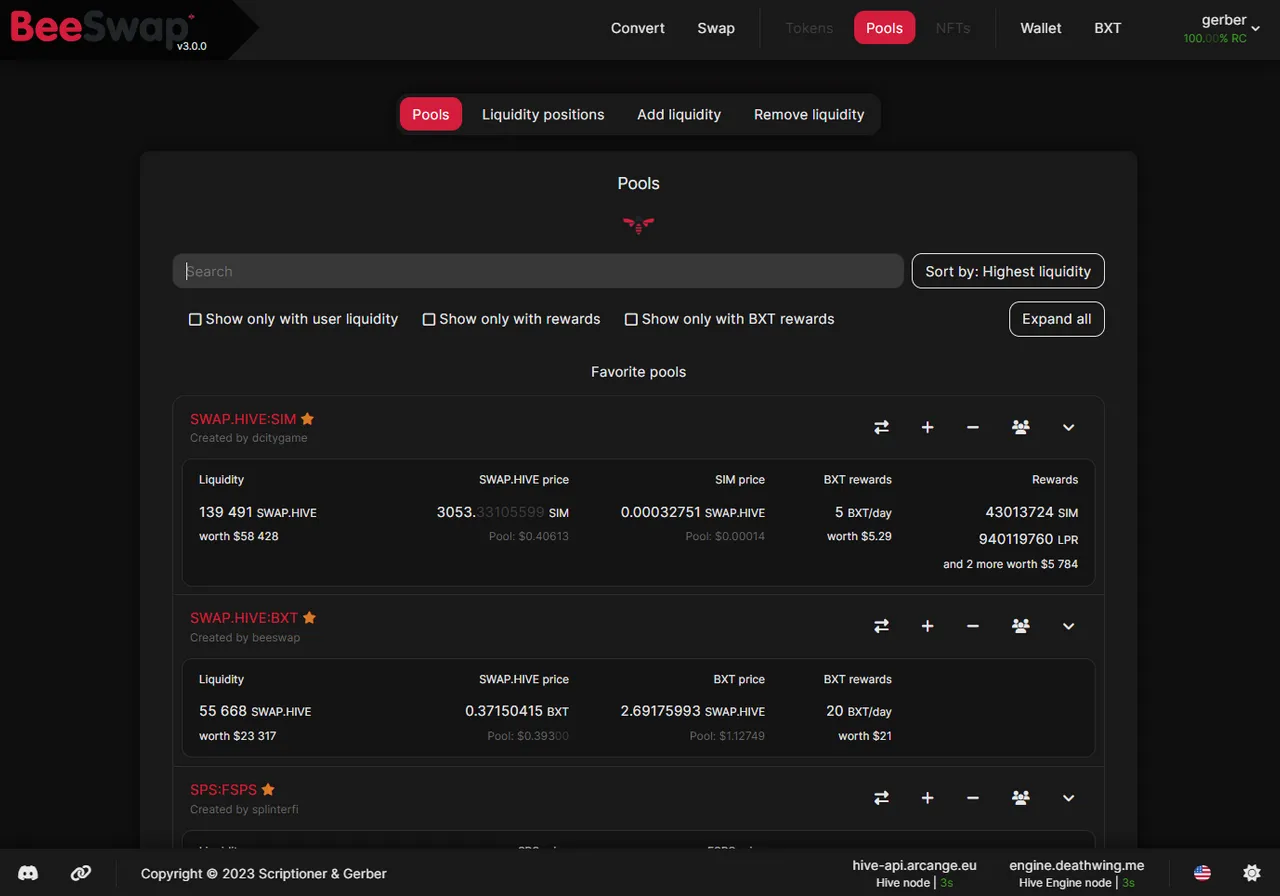Change language via the US flag icon
This screenshot has height=896, width=1280.
[x=1202, y=873]
